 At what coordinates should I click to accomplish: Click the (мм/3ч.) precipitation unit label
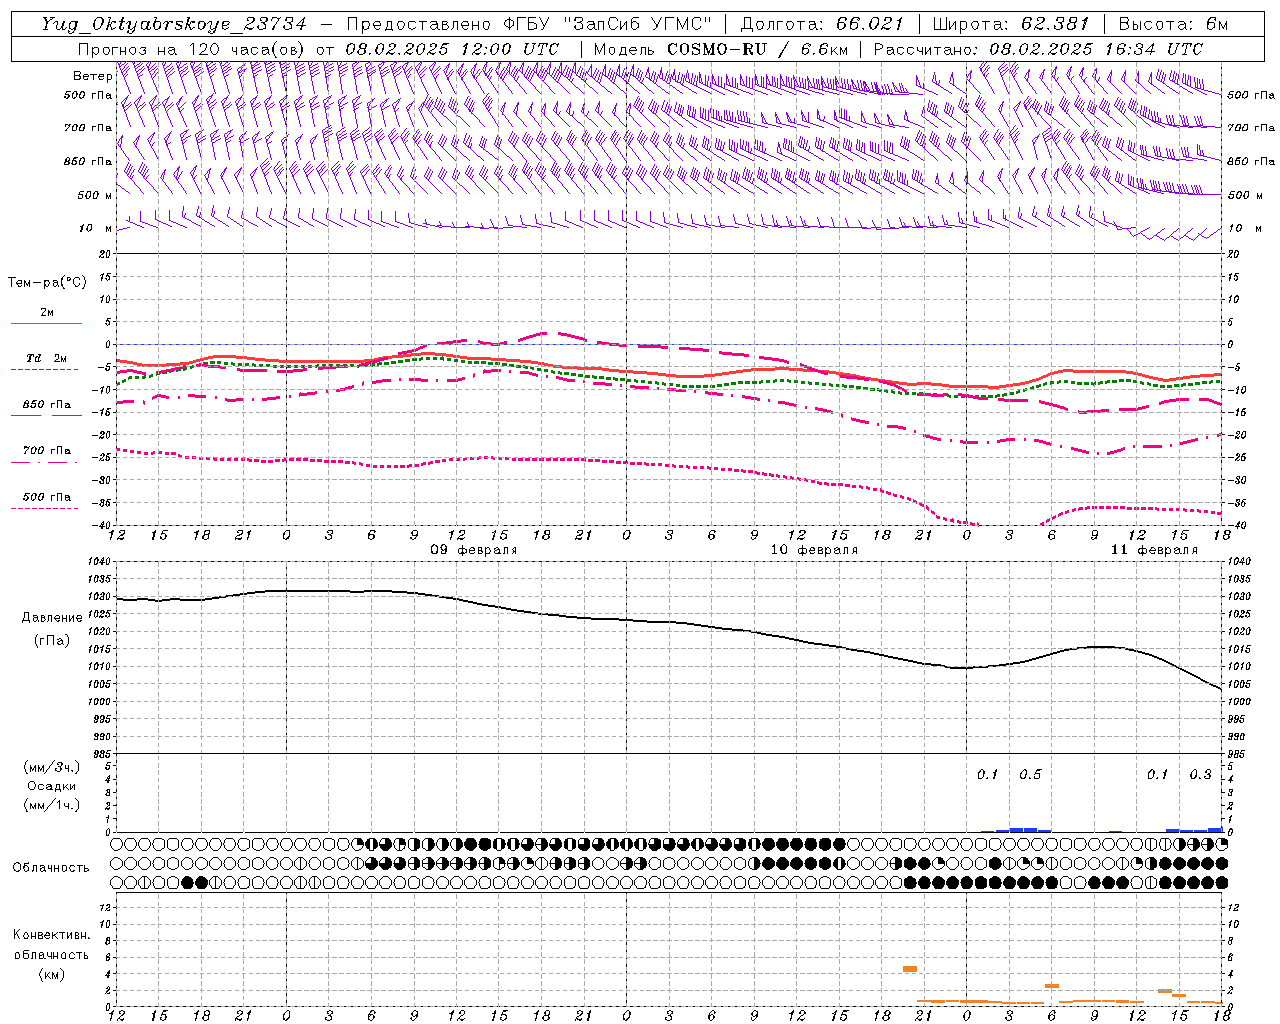coord(51,767)
